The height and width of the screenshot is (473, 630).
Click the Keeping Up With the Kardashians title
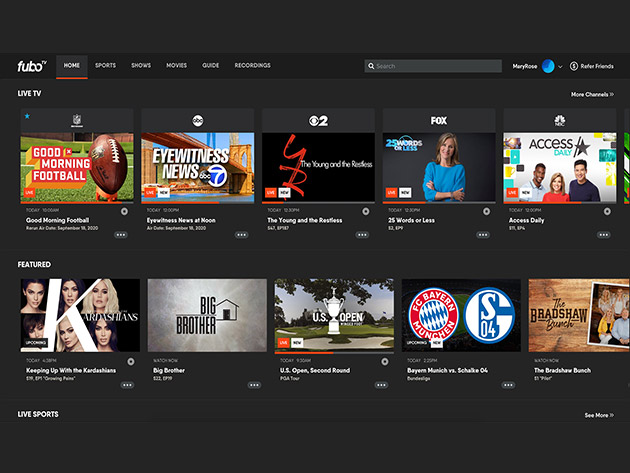click(x=71, y=371)
